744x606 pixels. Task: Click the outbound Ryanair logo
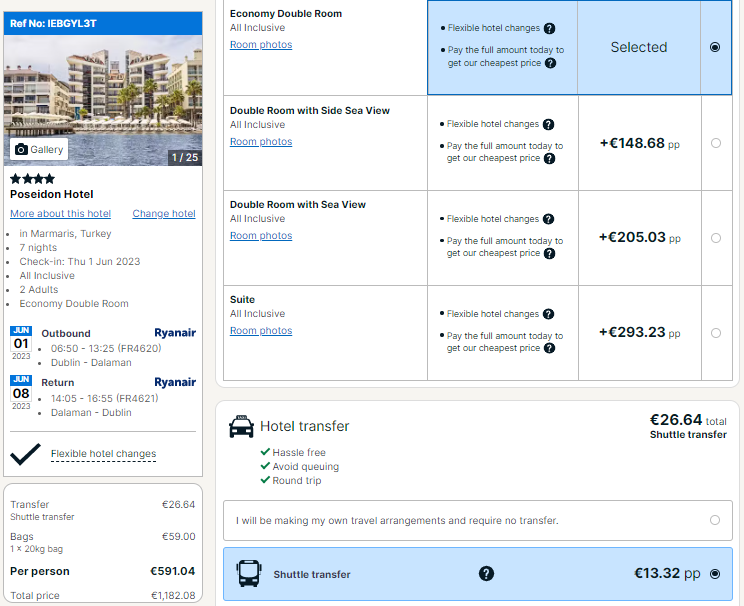pyautogui.click(x=175, y=333)
